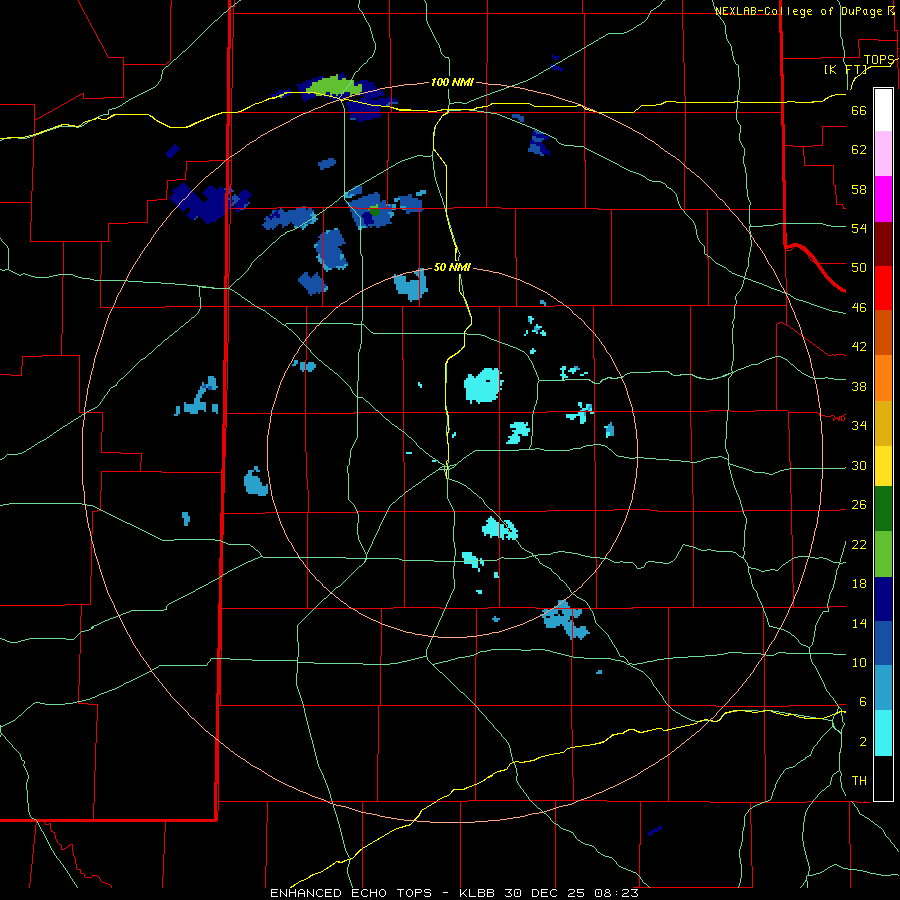Click the NEXLAB-College of DuPage credit text
The image size is (900, 900).
tap(804, 11)
